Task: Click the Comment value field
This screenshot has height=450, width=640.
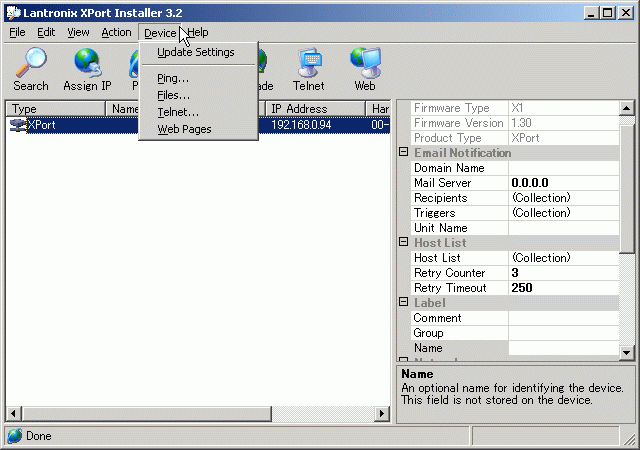Action: pyautogui.click(x=564, y=318)
